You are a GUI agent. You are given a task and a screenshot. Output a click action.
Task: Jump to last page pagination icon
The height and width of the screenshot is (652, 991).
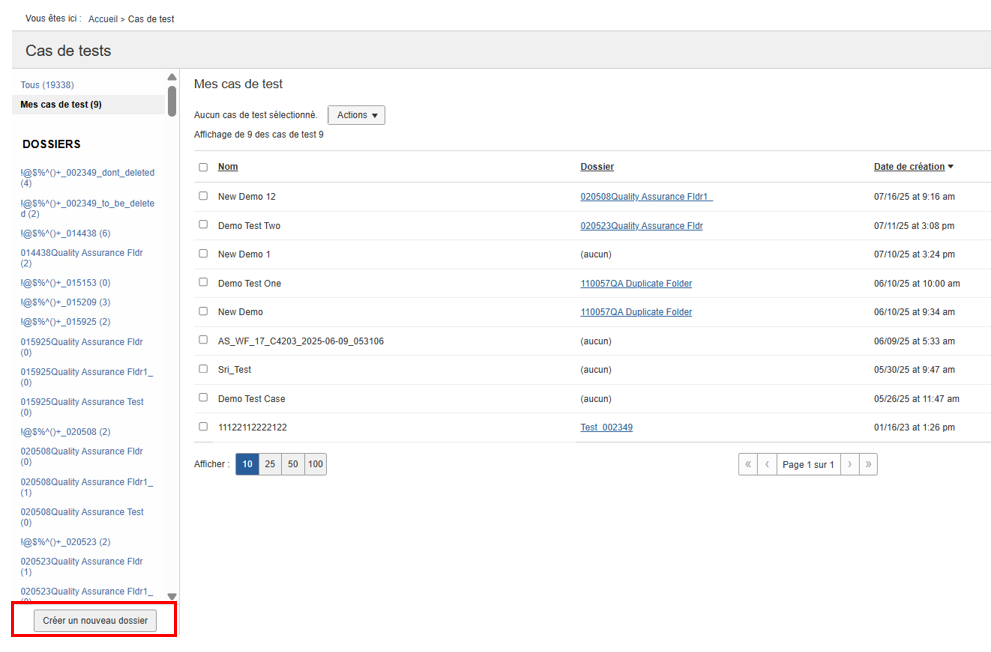pos(868,464)
